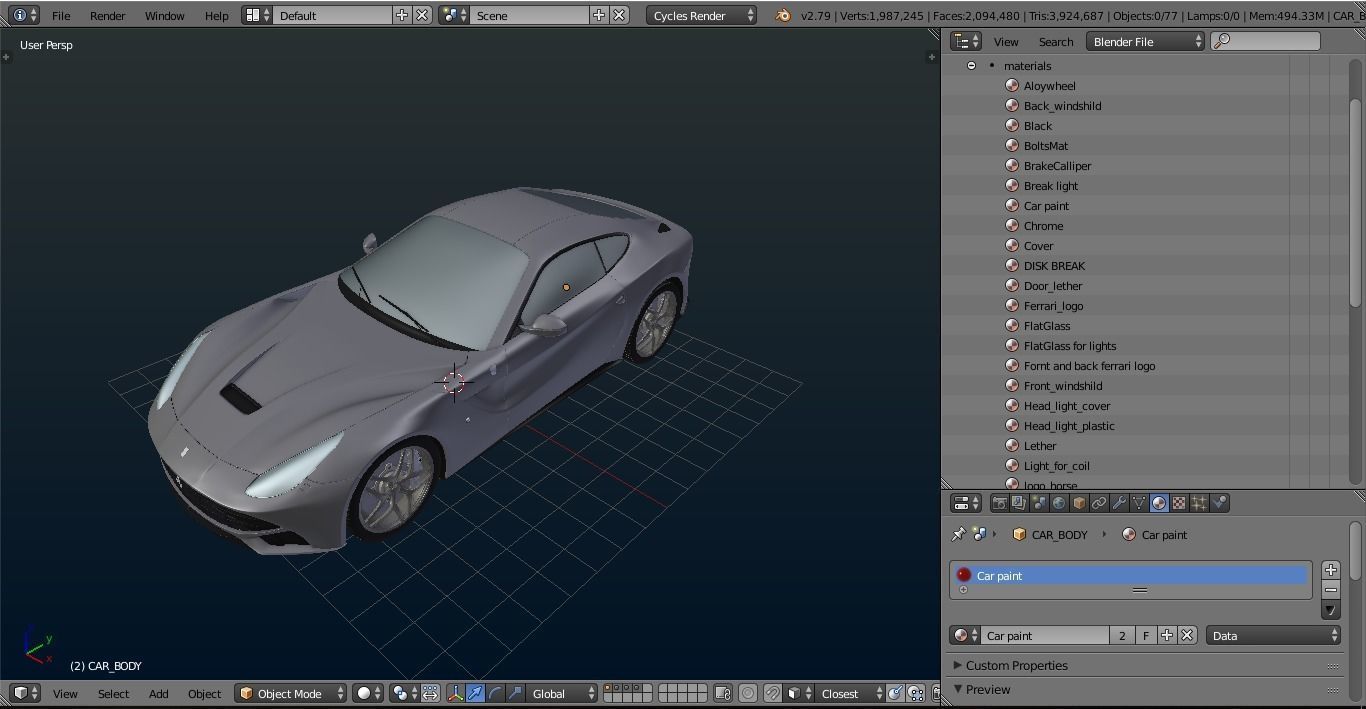Open the Render properties tab
Image resolution: width=1366 pixels, height=709 pixels.
click(999, 503)
